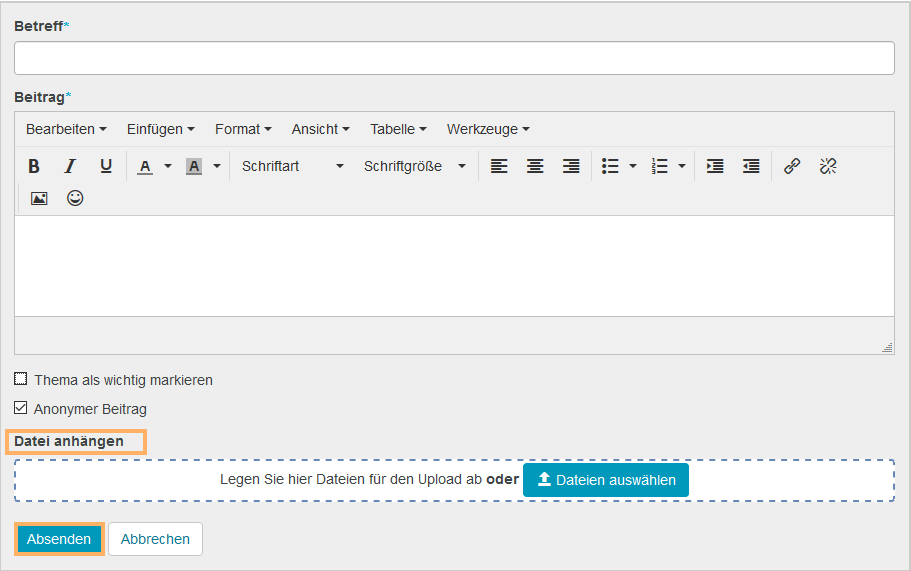Open the emoticons picker
The image size is (911, 571).
point(75,198)
